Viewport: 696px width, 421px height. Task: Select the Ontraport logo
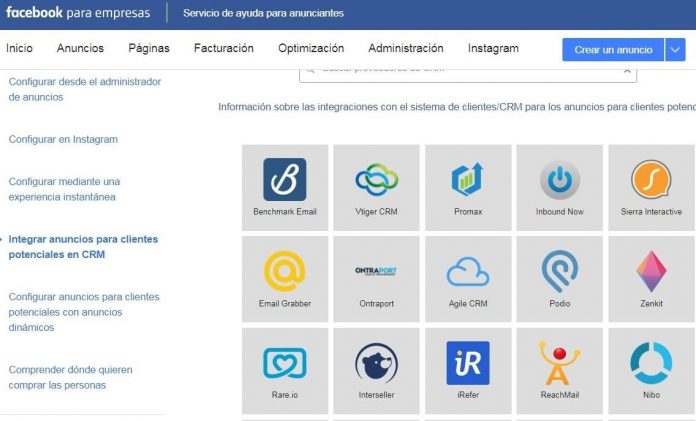[x=376, y=271]
